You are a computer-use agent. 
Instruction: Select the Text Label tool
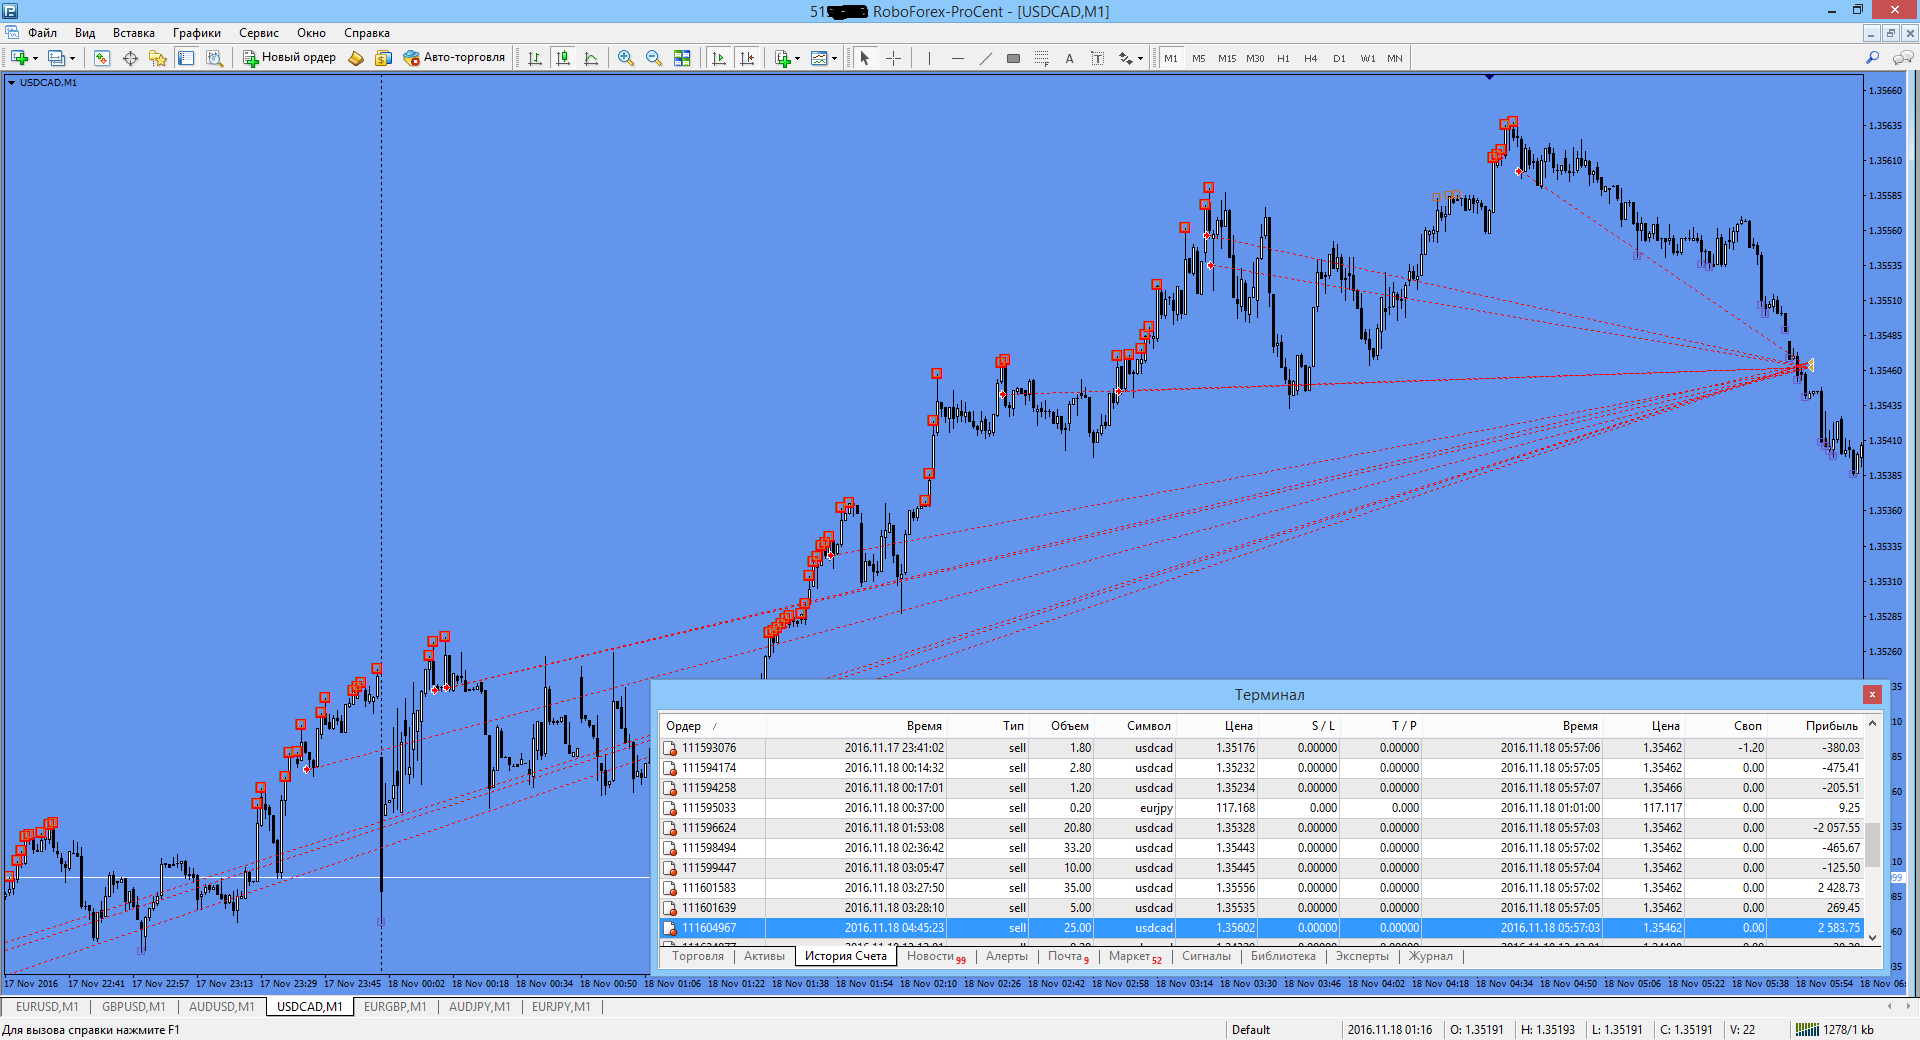[x=1097, y=58]
